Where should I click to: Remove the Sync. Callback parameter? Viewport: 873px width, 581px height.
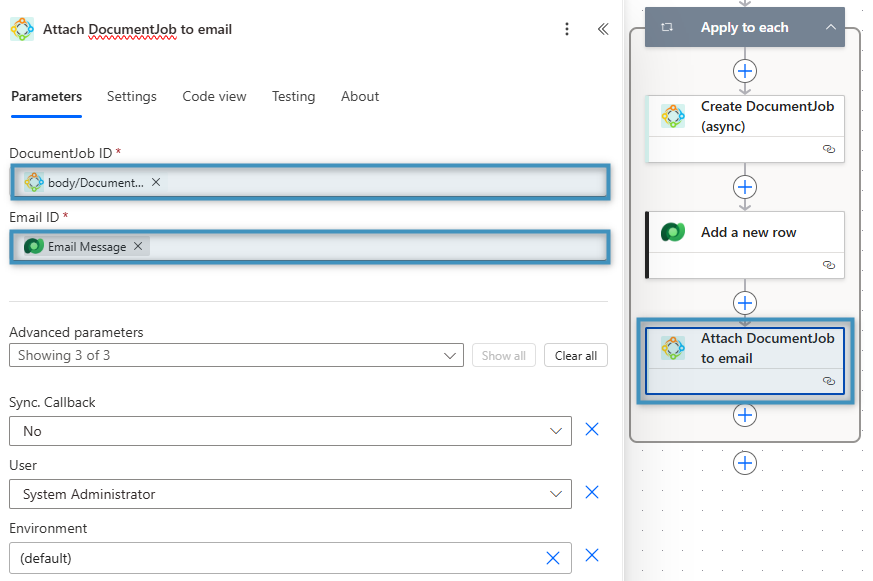[591, 430]
